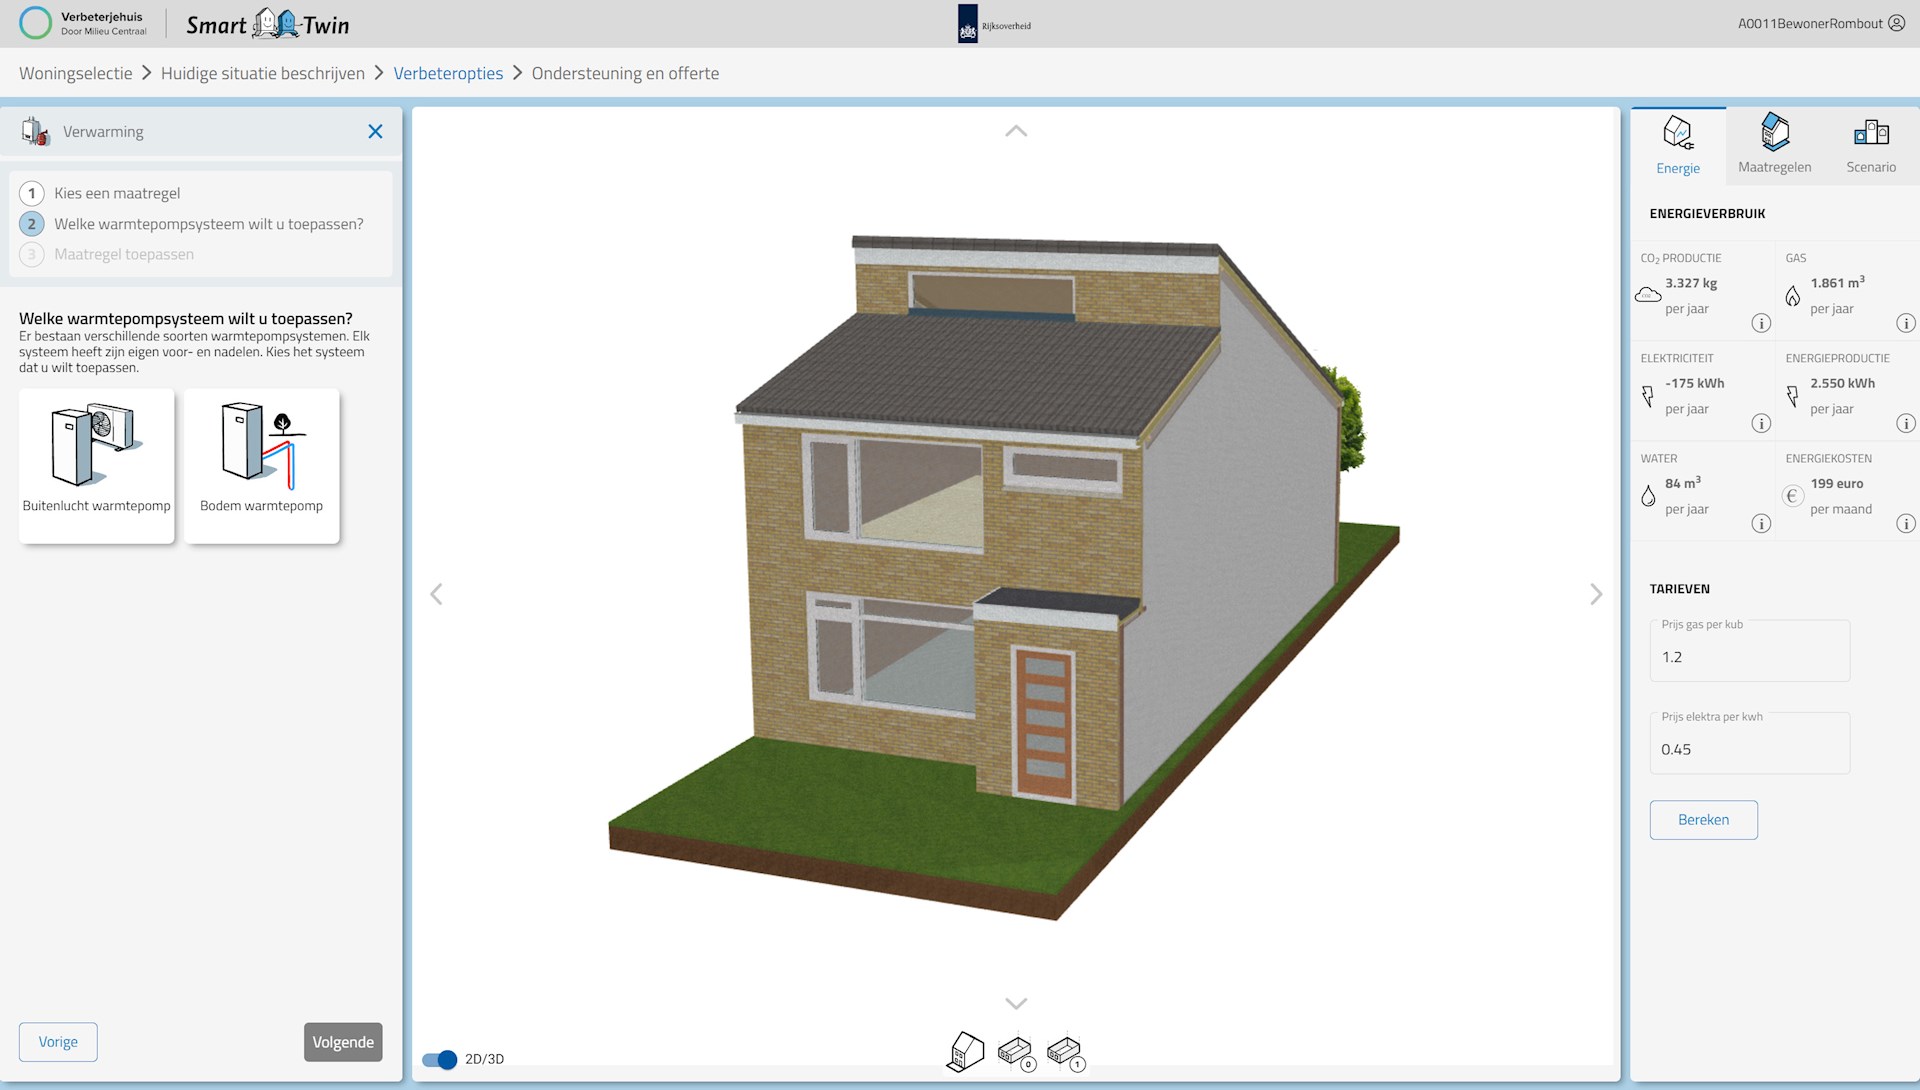Show info for Gas usage
The height and width of the screenshot is (1090, 1920).
[1906, 323]
